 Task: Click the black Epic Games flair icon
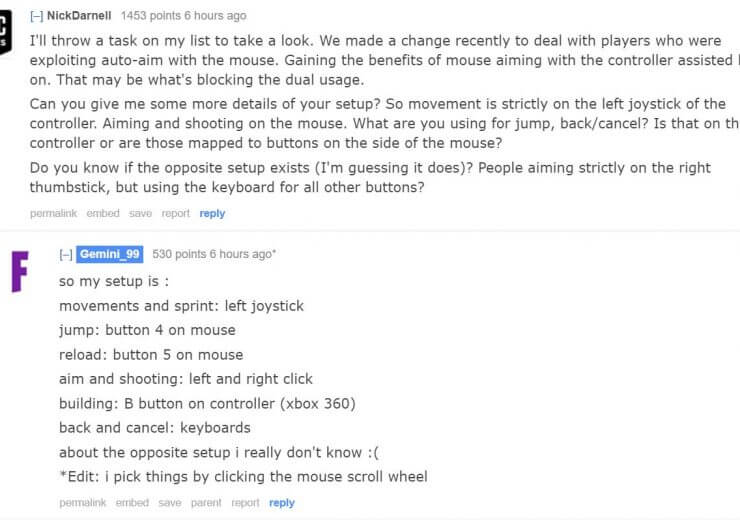pyautogui.click(x=6, y=32)
